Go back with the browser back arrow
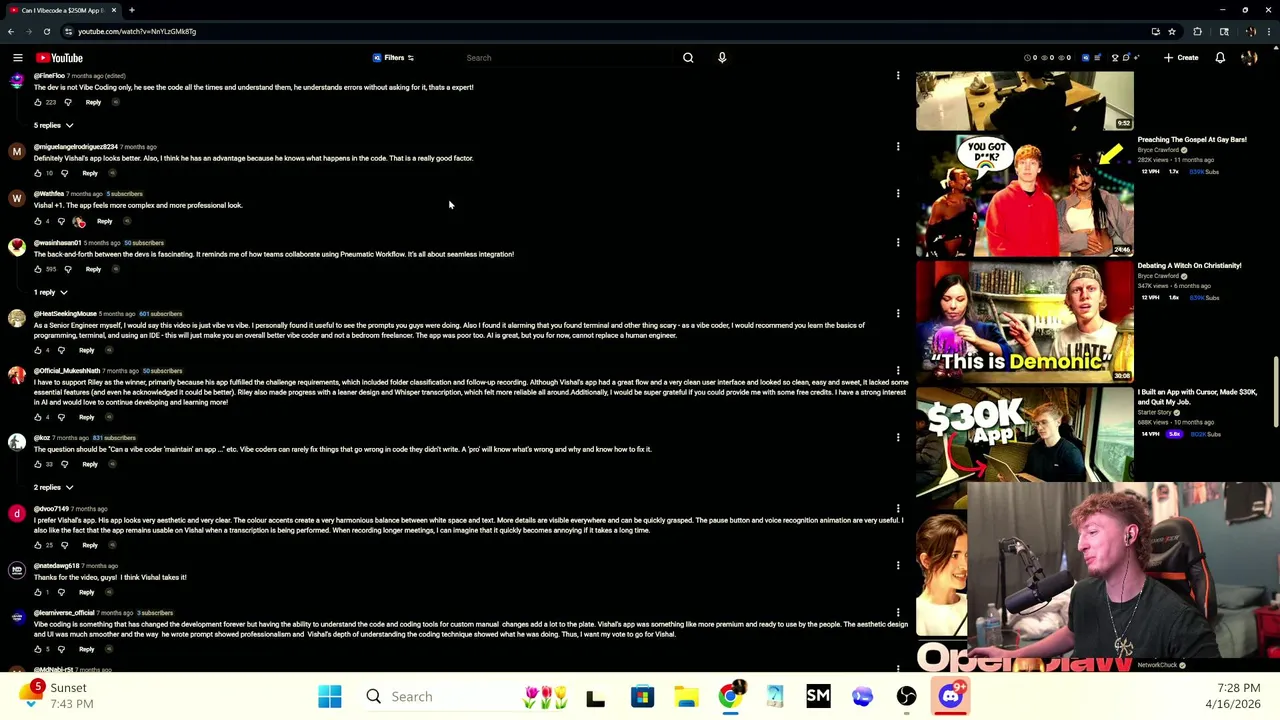The image size is (1280, 720). click(11, 31)
